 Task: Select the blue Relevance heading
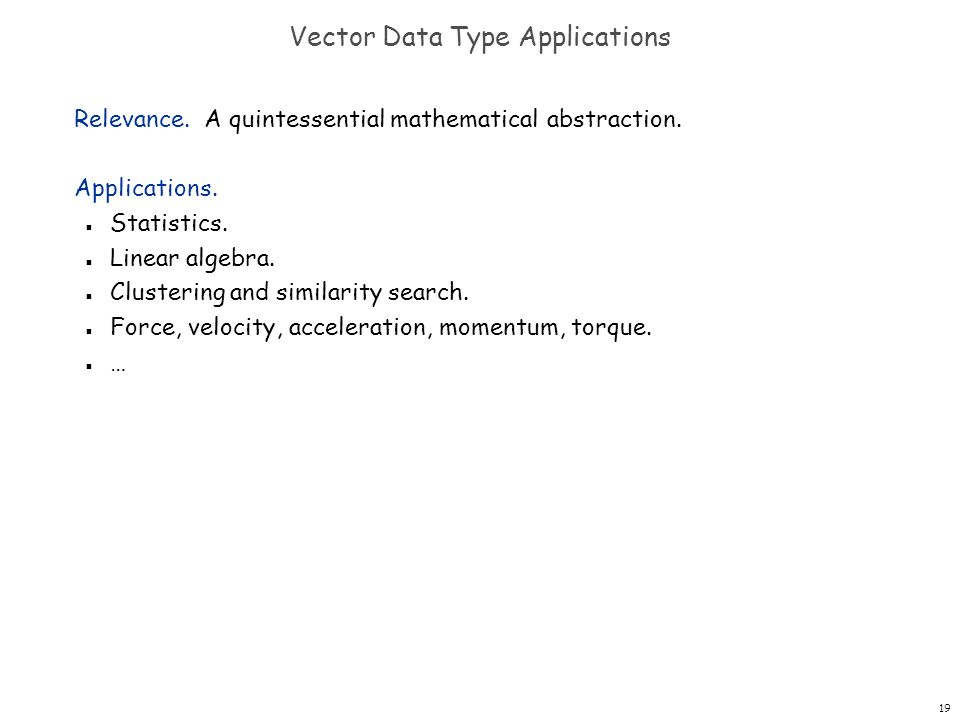point(132,119)
